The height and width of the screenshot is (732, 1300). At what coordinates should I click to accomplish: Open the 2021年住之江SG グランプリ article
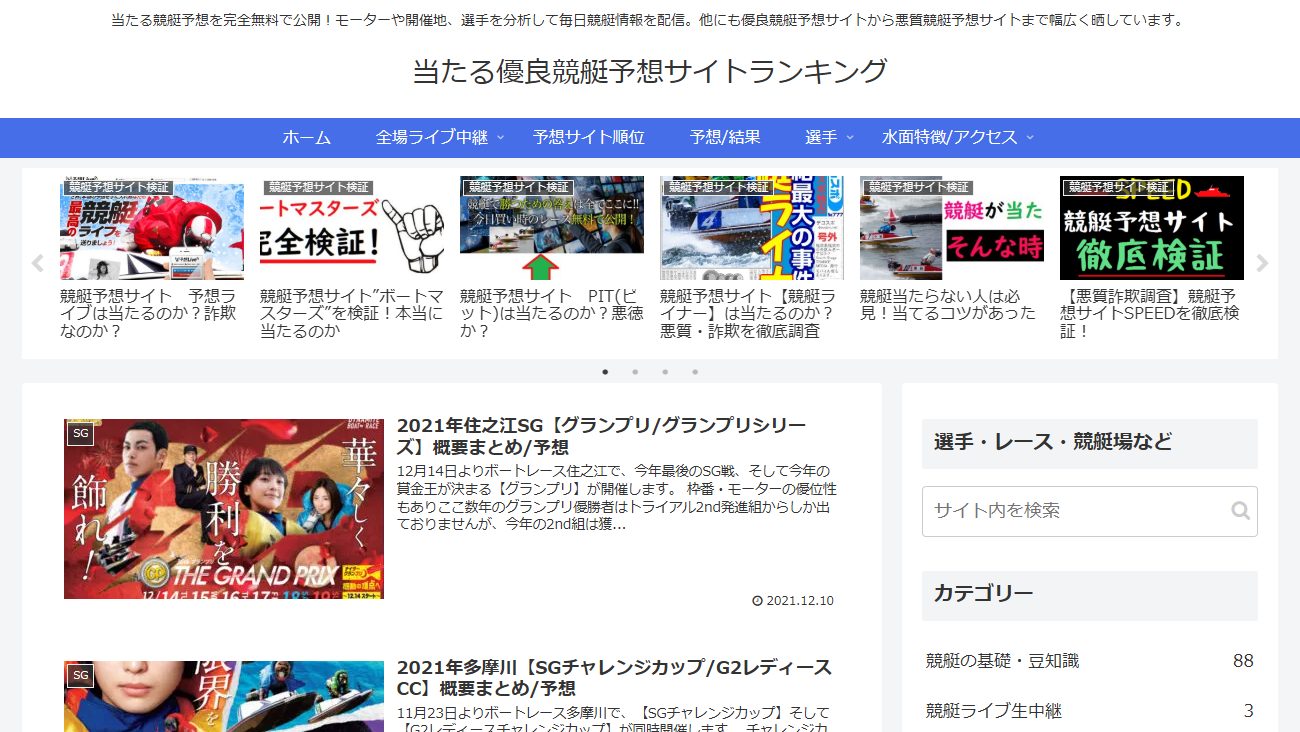(601, 436)
